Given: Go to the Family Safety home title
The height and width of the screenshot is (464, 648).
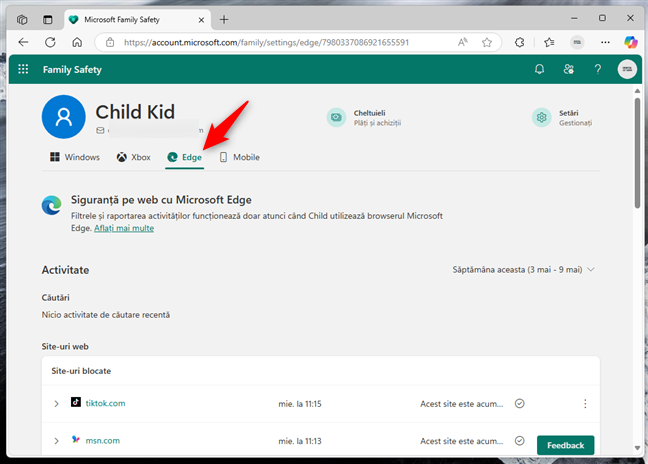Looking at the screenshot, I should (x=72, y=69).
